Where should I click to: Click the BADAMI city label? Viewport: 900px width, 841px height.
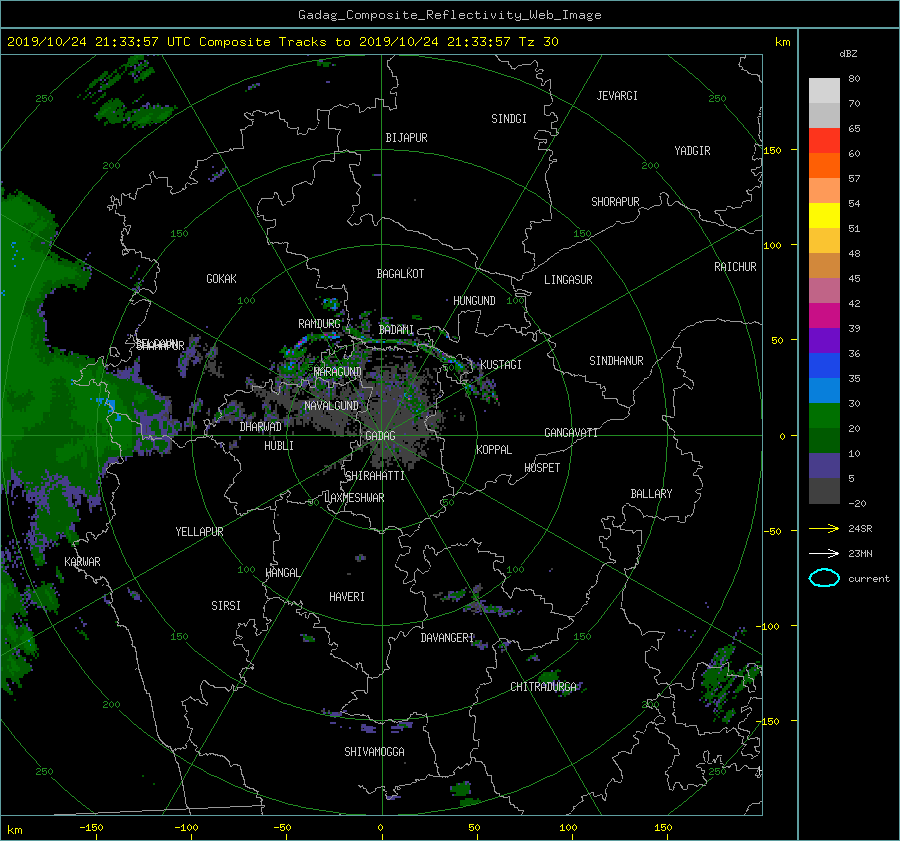(396, 330)
